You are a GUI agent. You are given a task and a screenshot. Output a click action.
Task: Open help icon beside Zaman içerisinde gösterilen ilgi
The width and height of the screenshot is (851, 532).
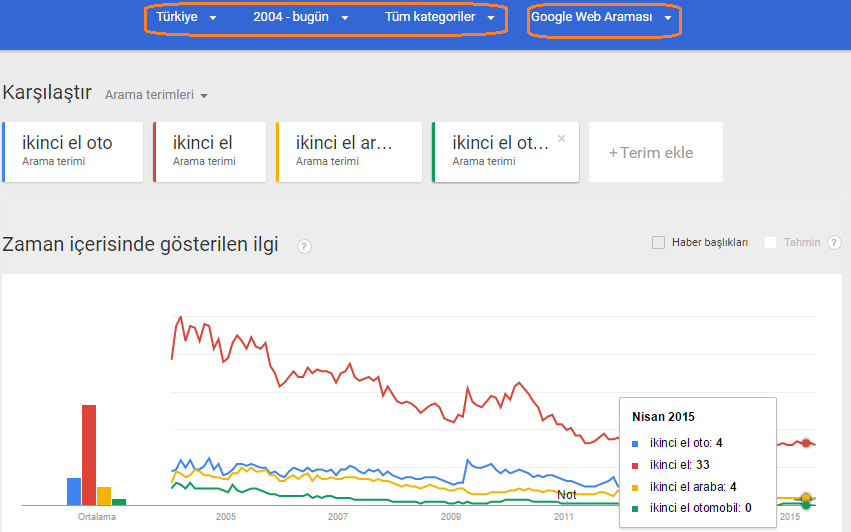[x=304, y=246]
